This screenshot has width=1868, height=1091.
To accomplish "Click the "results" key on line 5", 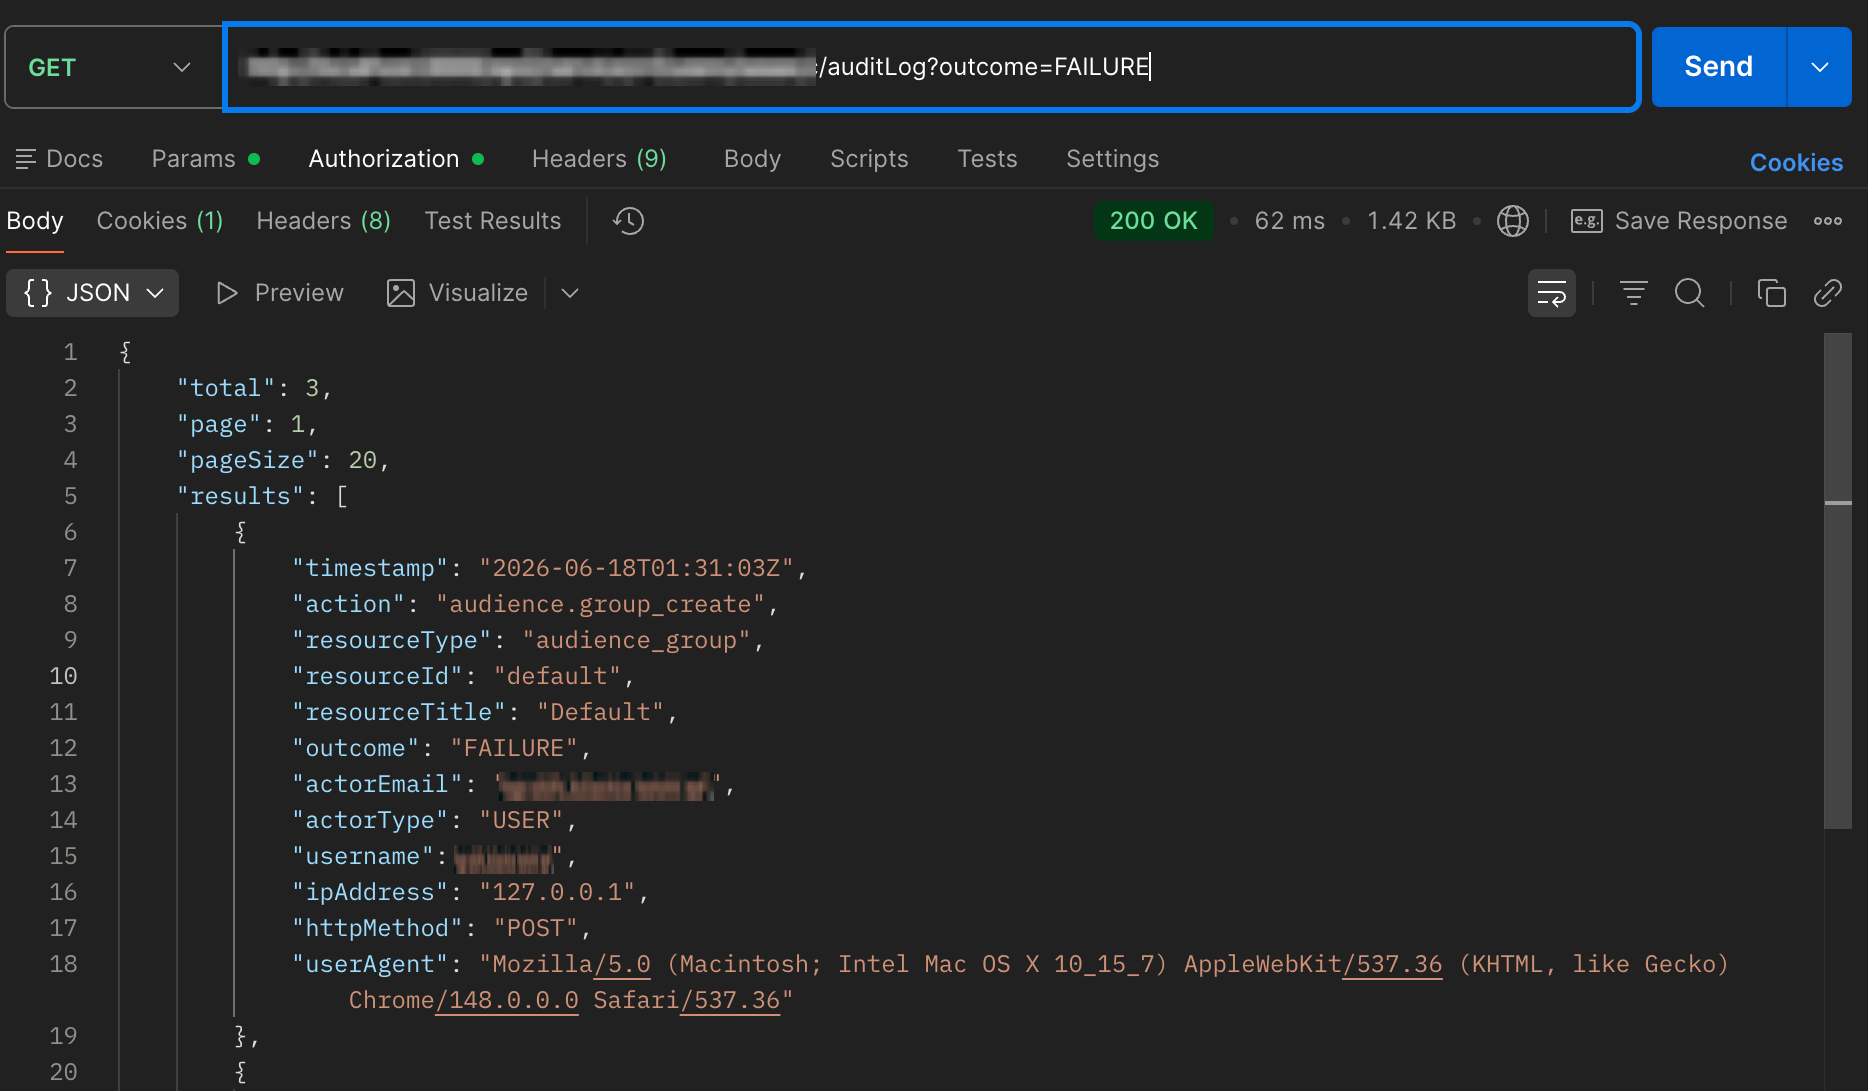I will (240, 496).
